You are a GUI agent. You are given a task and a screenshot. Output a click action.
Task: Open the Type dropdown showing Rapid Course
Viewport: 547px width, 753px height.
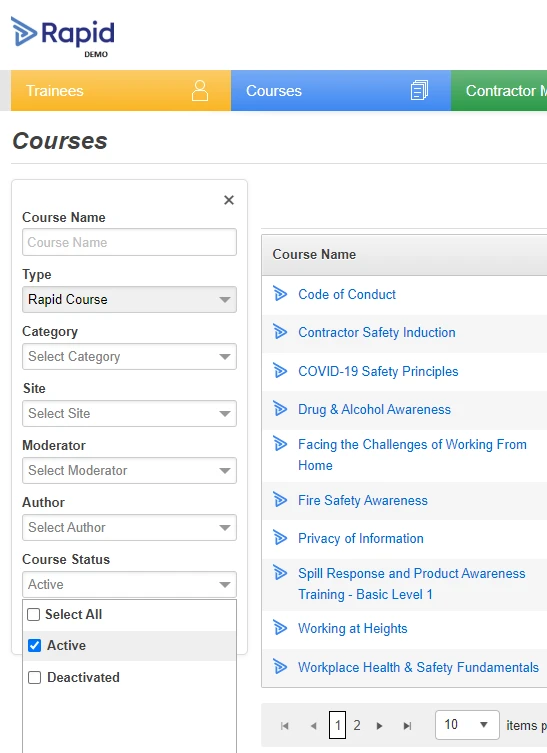(x=129, y=300)
